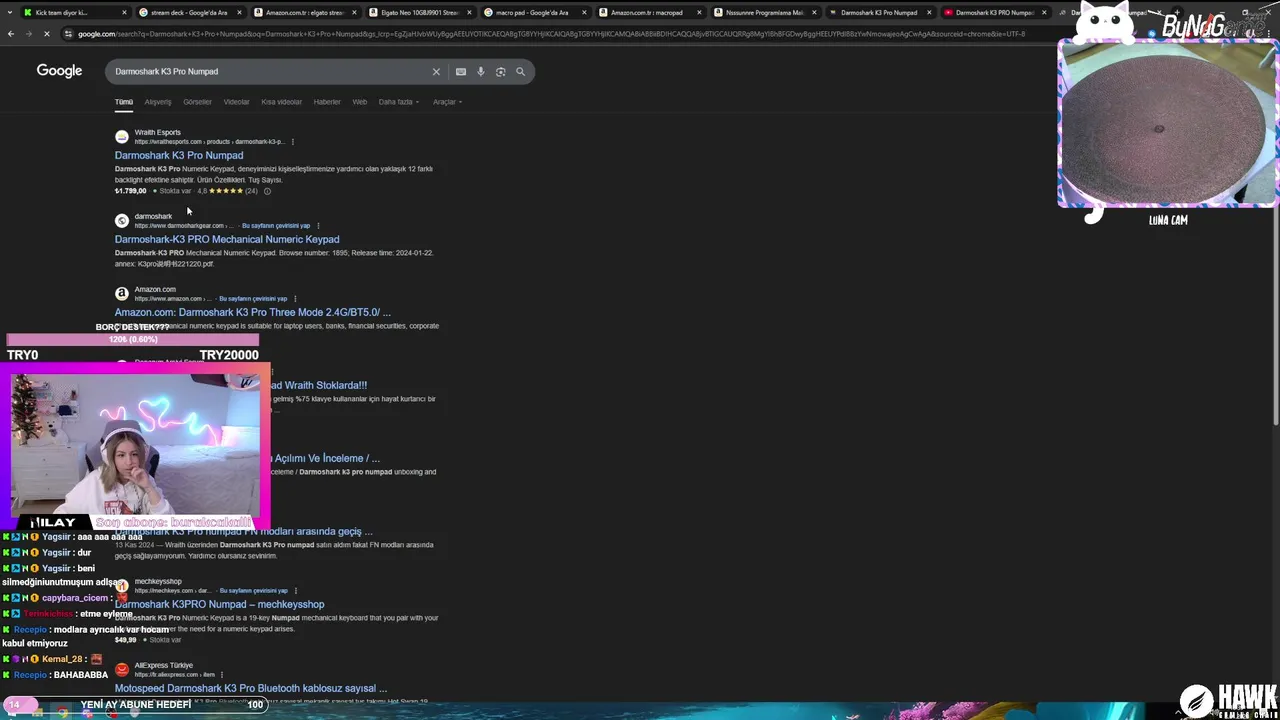Click the '₺1.799,00' price text
The image size is (1280, 720).
point(131,191)
